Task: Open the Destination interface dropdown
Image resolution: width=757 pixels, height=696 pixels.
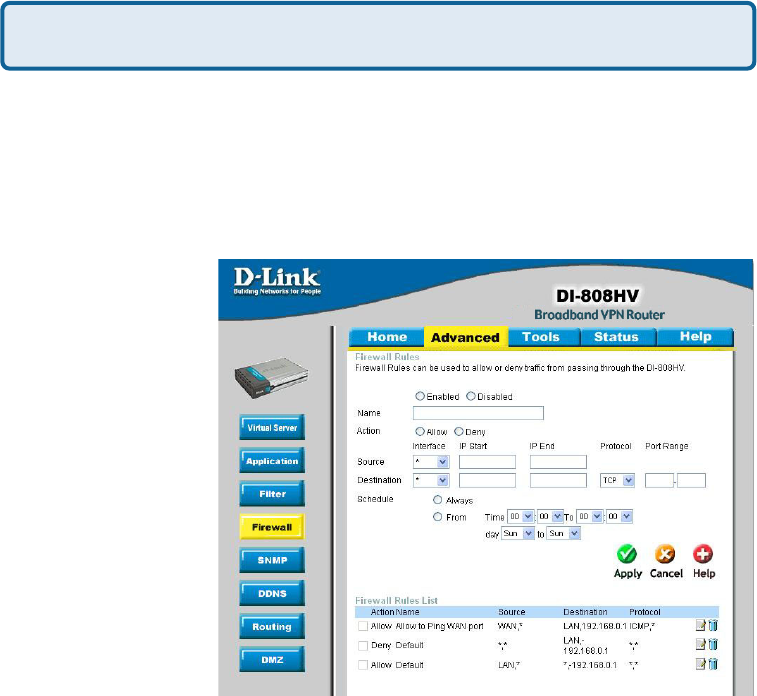Action: 431,480
